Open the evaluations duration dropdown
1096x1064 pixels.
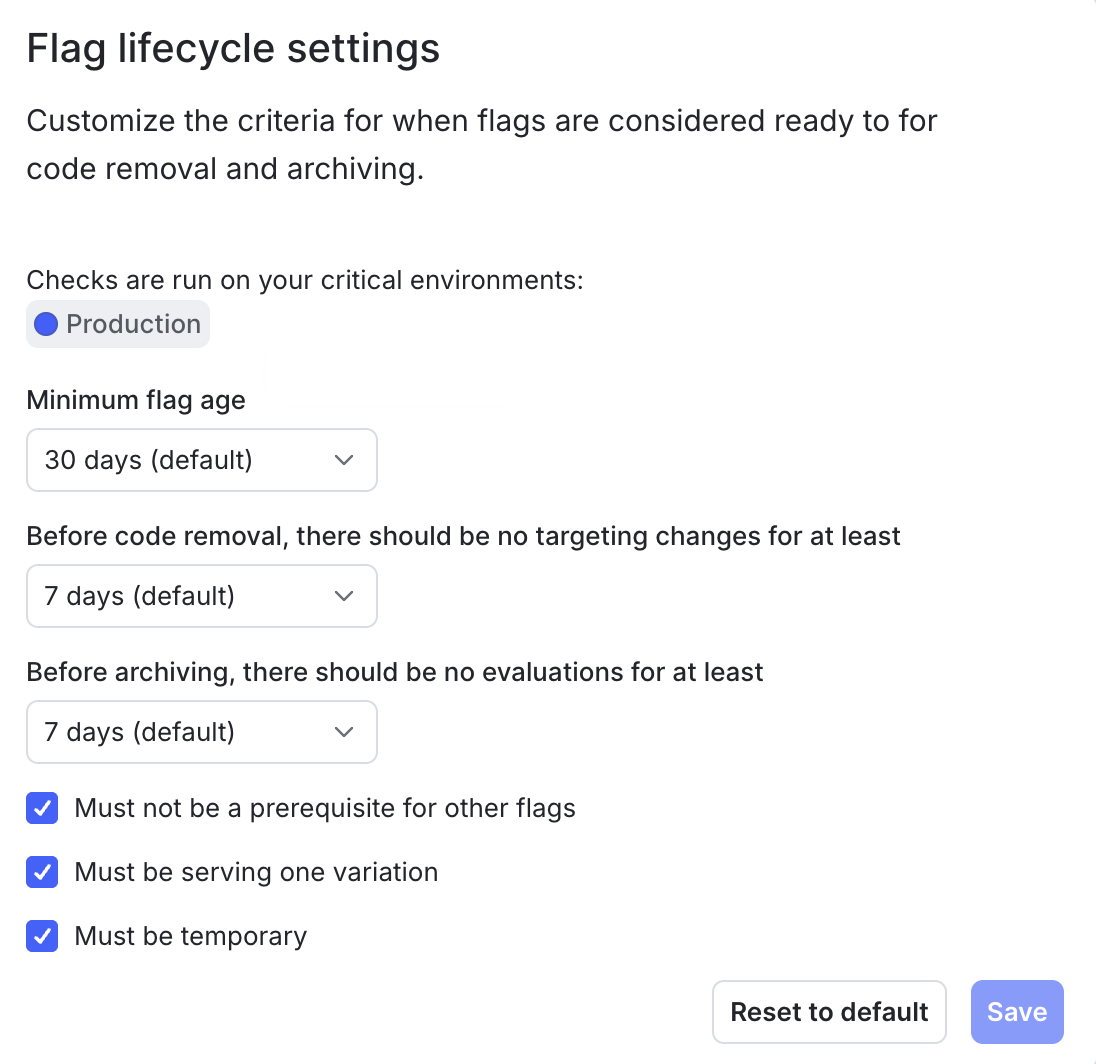point(200,732)
